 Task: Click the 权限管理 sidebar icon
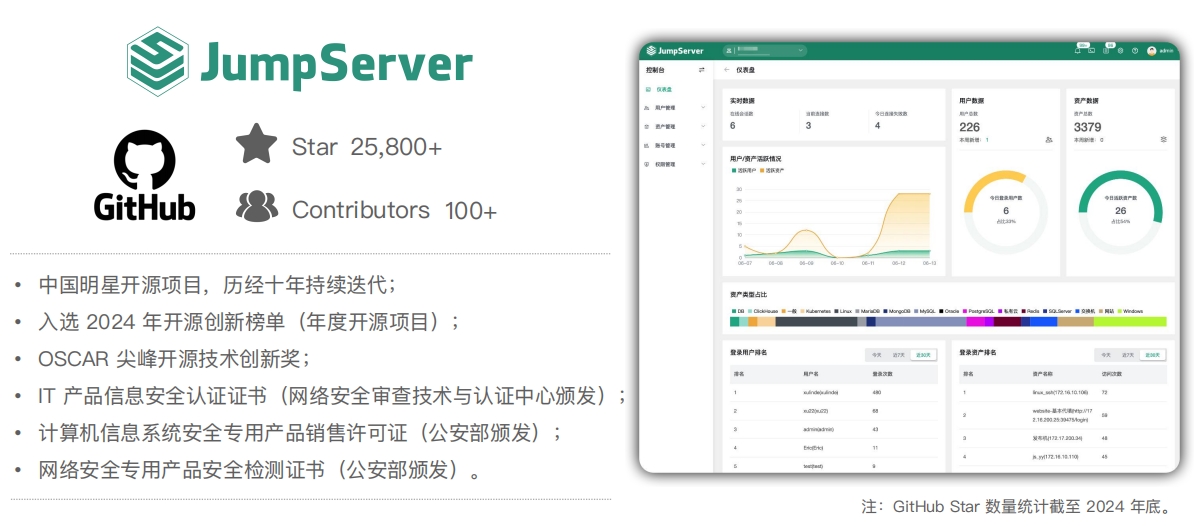click(647, 164)
